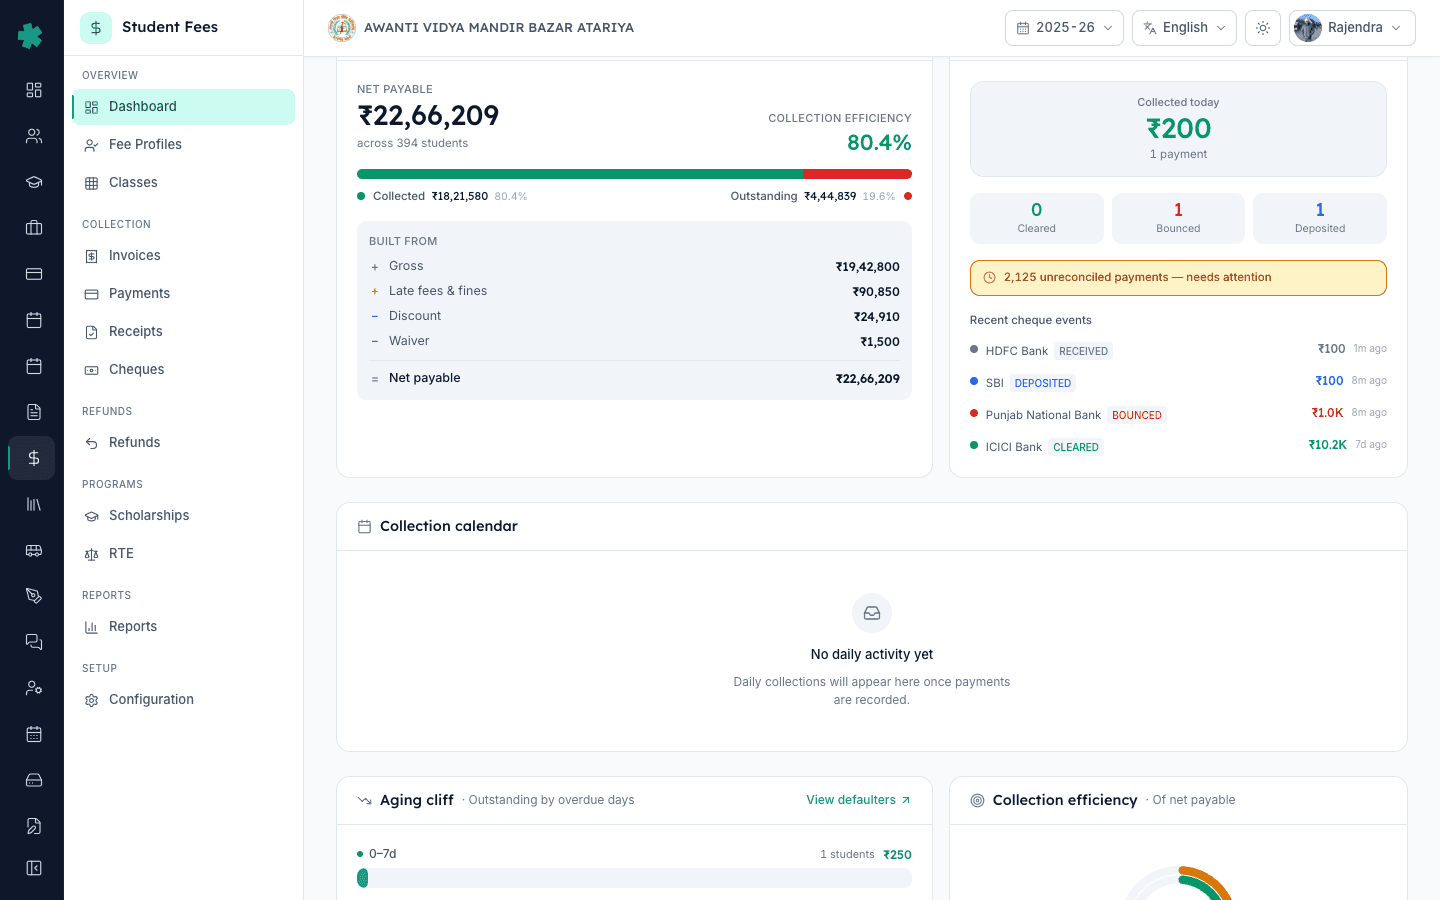Open the bus transport icon in rail
Viewport: 1440px width, 900px height.
click(x=34, y=550)
